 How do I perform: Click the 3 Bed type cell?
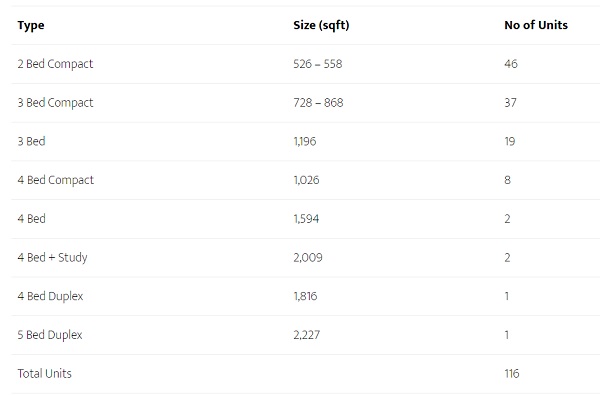[31, 141]
